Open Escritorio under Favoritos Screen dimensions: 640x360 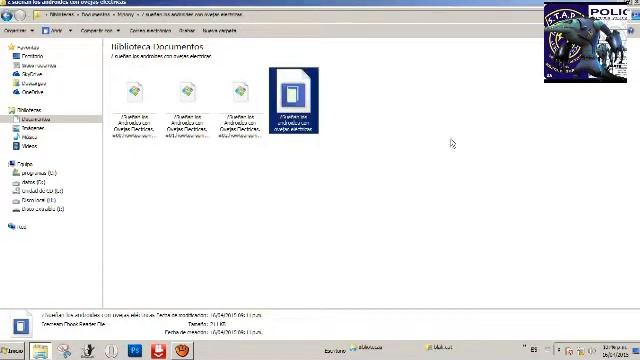tap(28, 56)
